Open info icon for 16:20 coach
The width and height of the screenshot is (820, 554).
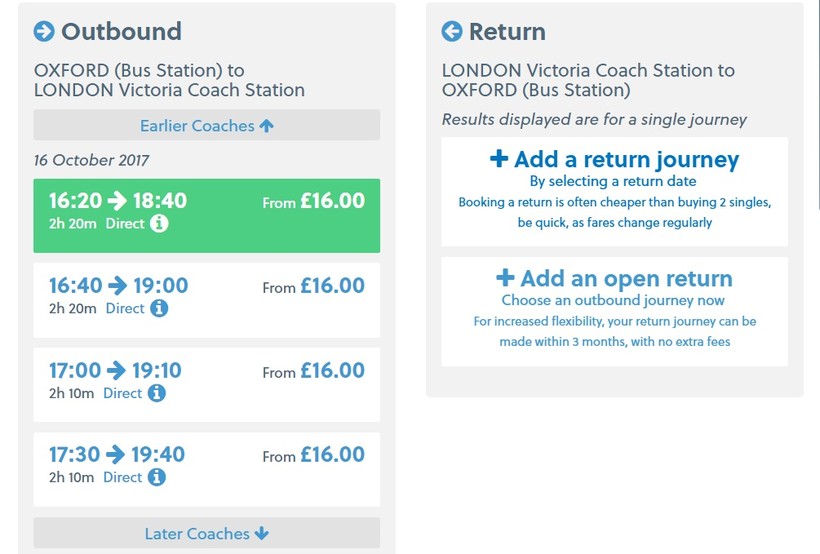159,224
